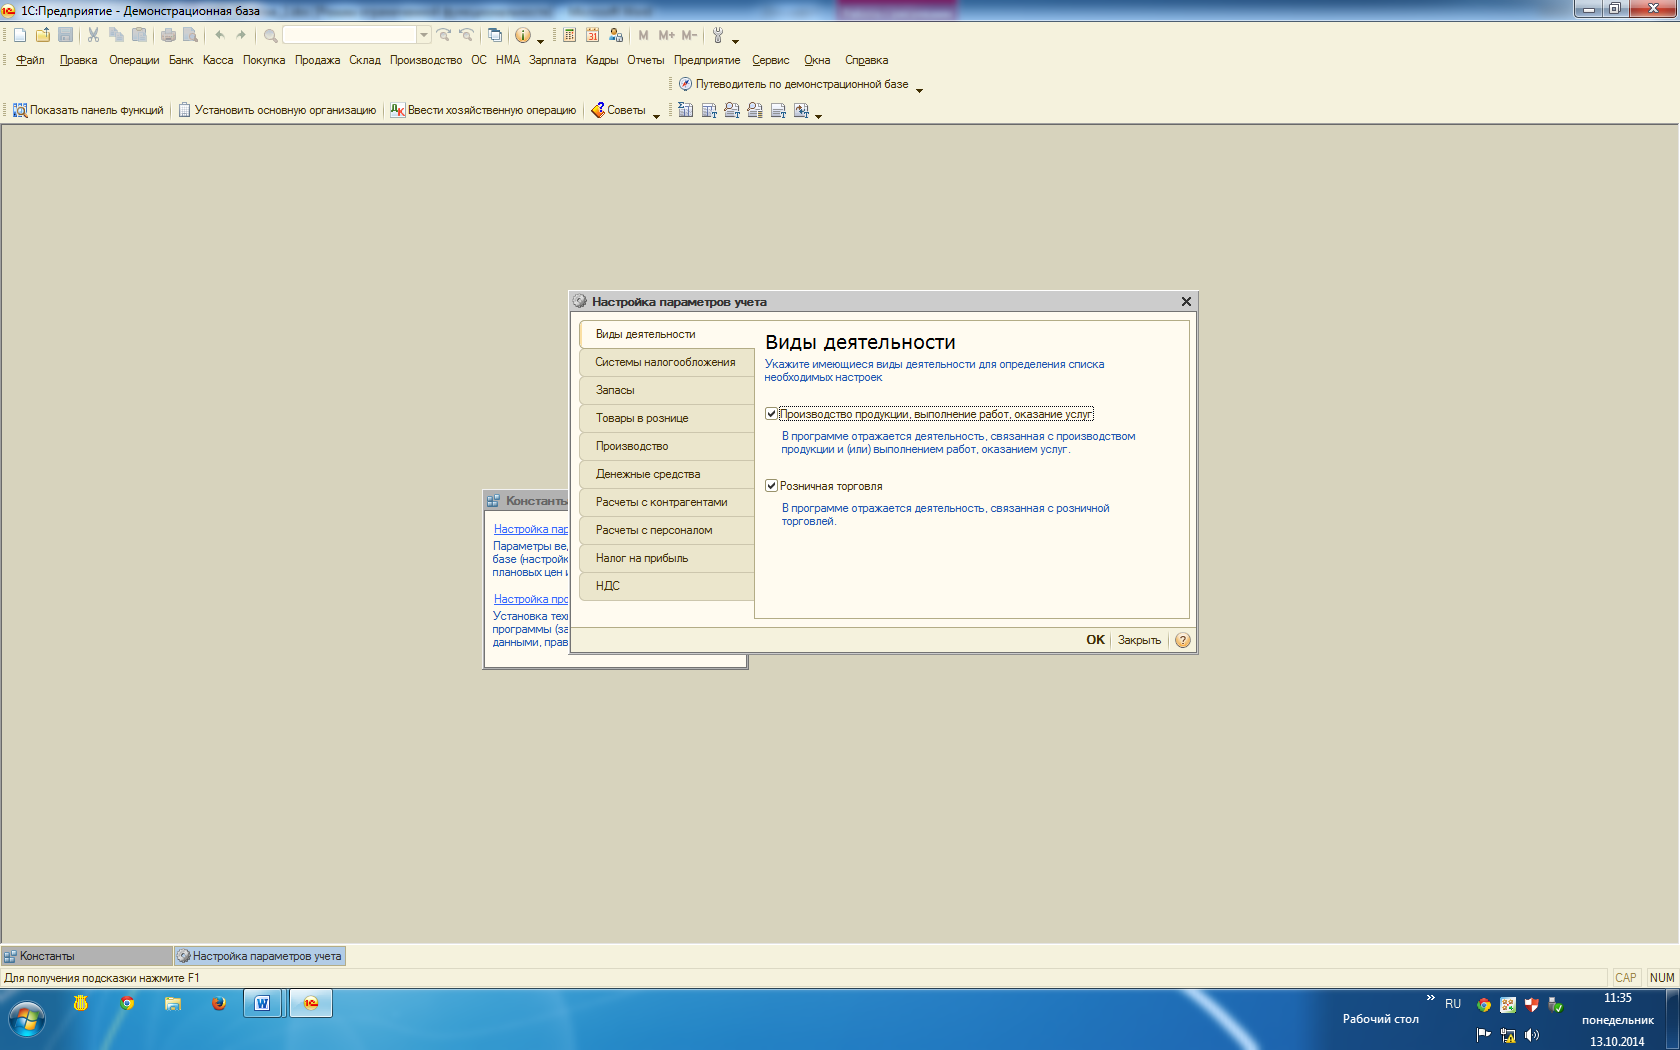Toggle the Розничная торговля checkbox
The height and width of the screenshot is (1050, 1680).
[771, 486]
